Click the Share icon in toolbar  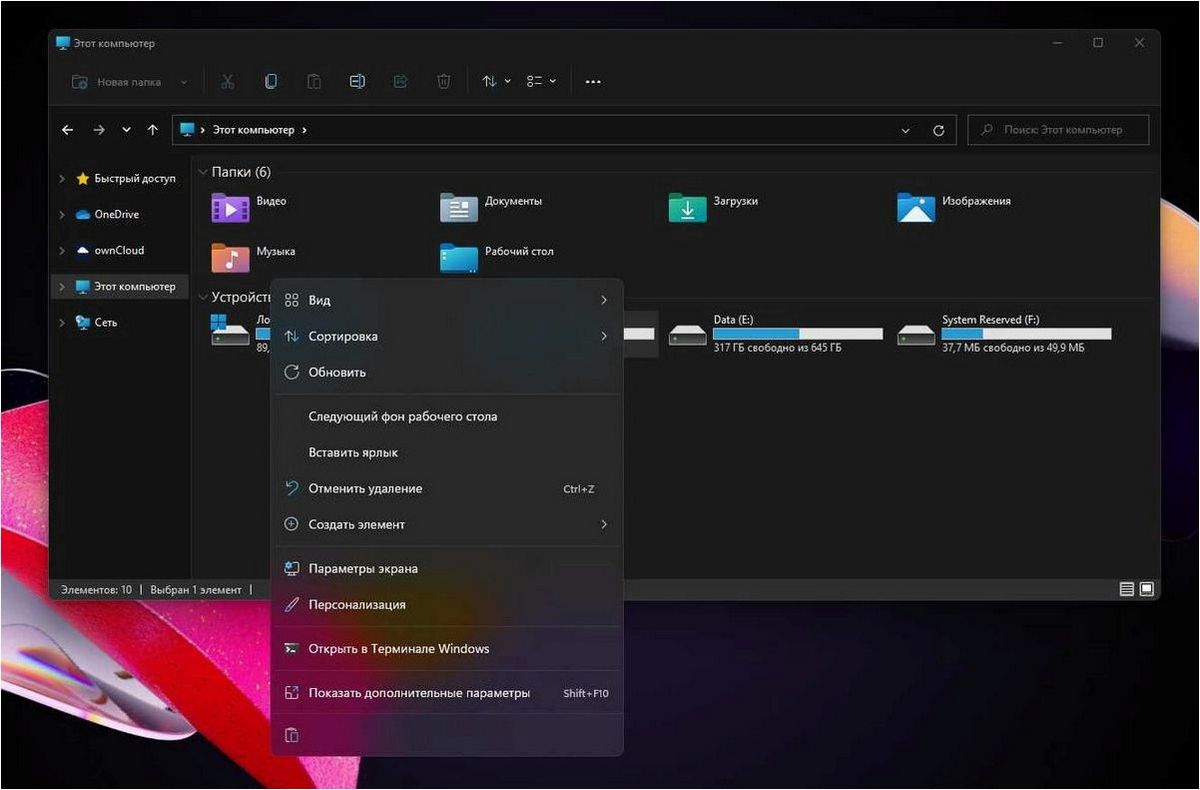[400, 82]
